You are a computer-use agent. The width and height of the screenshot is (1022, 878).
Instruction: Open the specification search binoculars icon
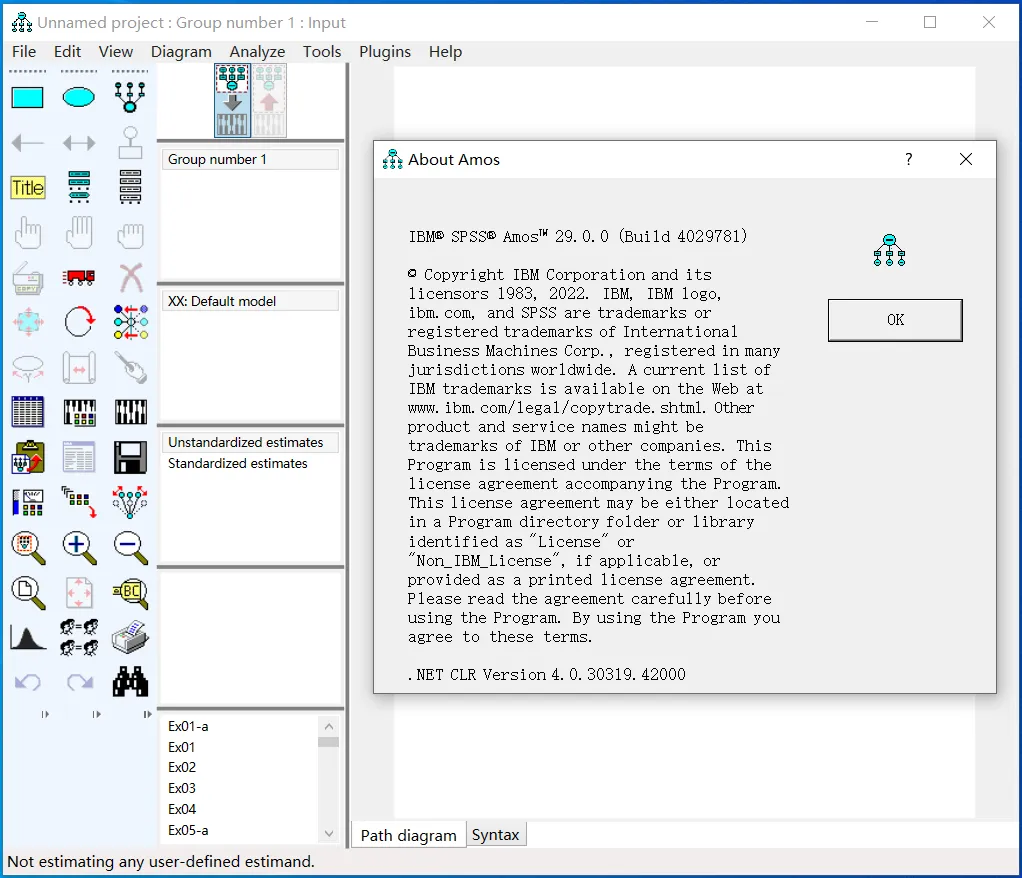[x=130, y=682]
